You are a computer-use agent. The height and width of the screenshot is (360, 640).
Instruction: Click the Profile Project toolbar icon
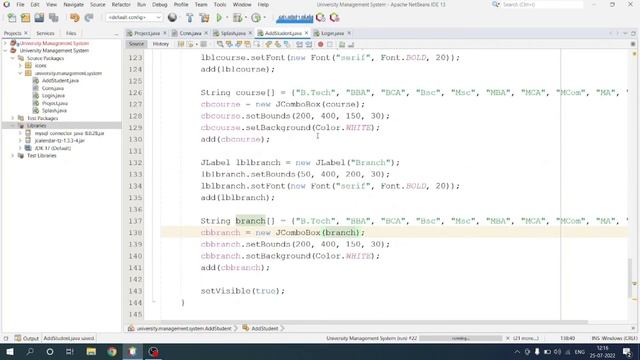[256, 18]
